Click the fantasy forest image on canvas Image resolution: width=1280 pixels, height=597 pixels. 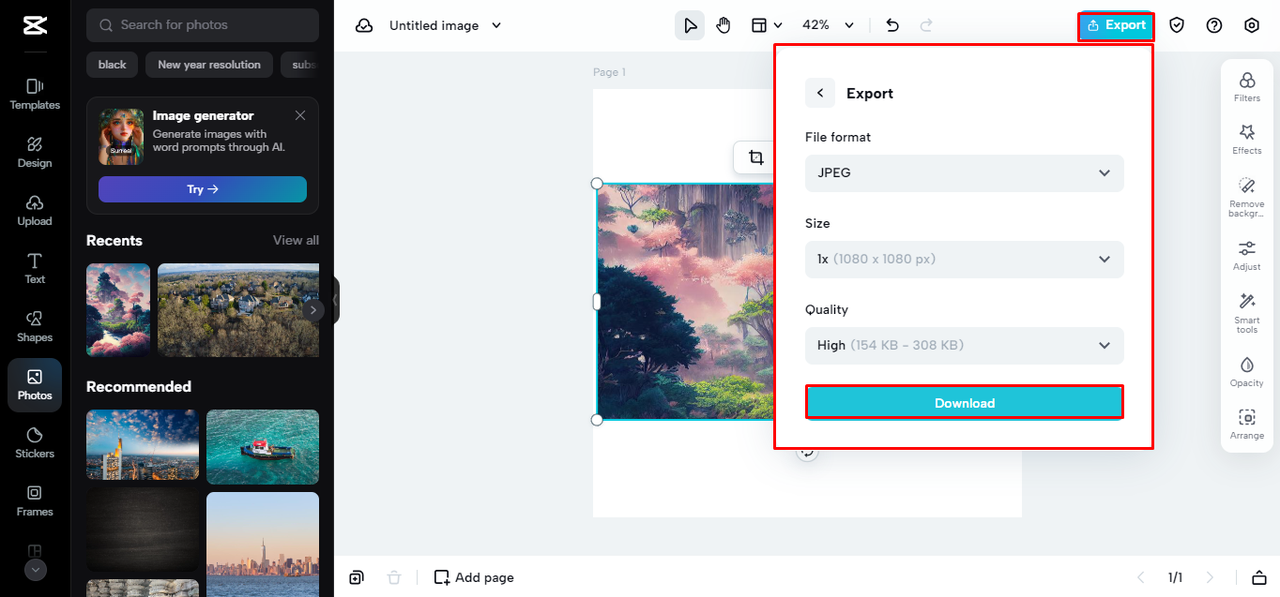coord(685,301)
